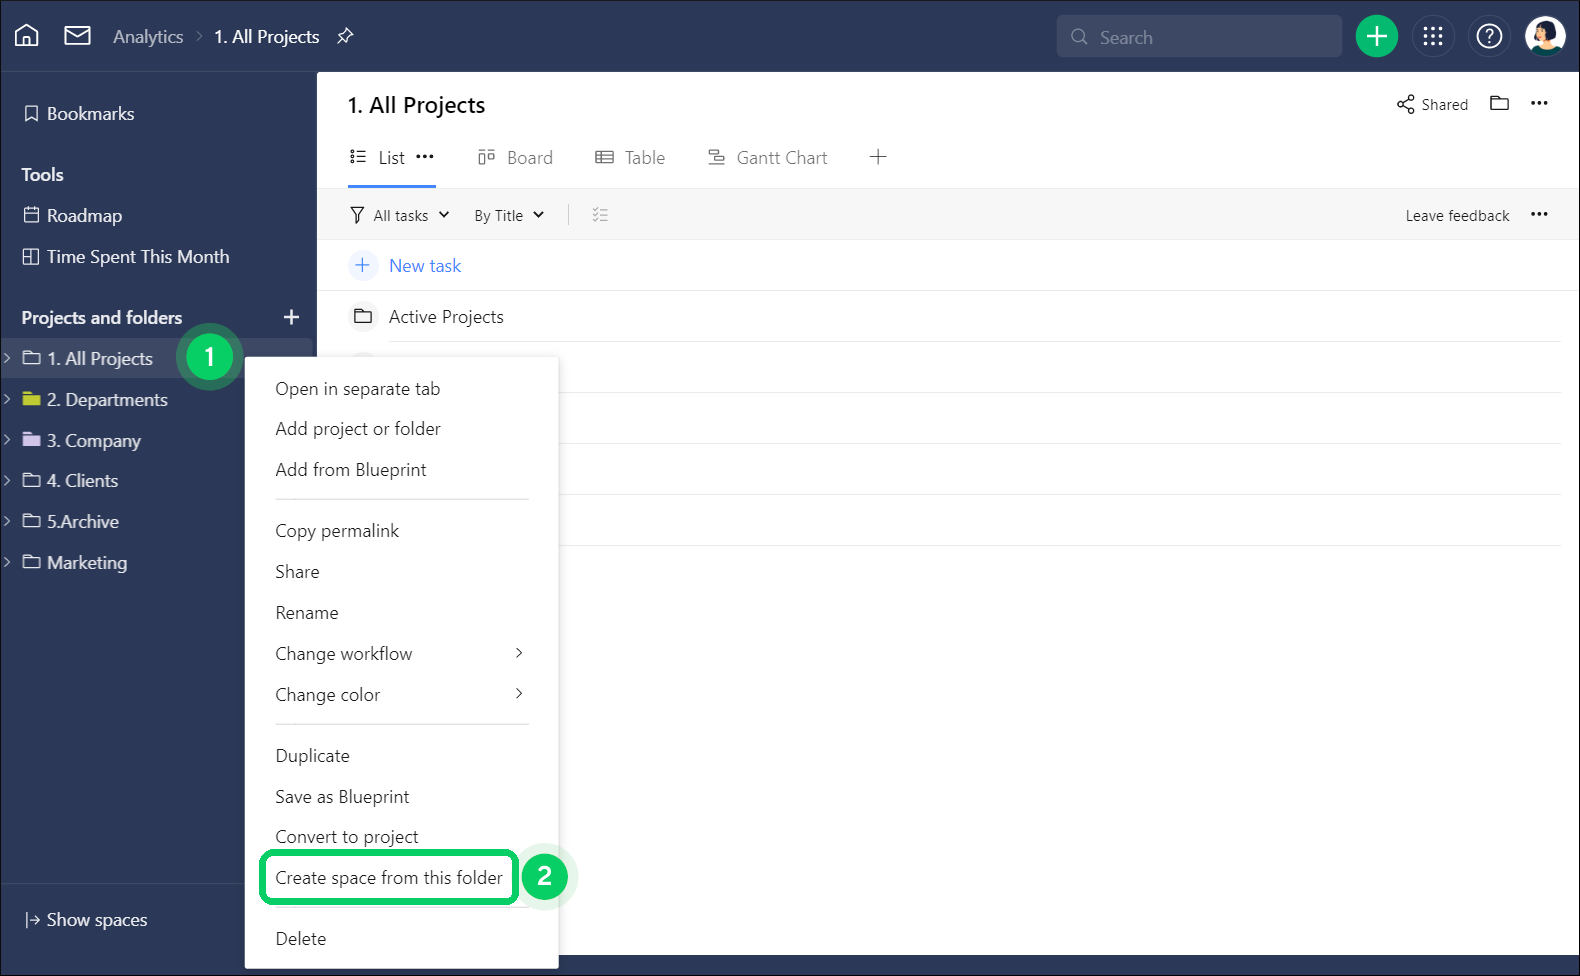The width and height of the screenshot is (1580, 976).
Task: Click the Leave feedback link
Action: [1456, 215]
